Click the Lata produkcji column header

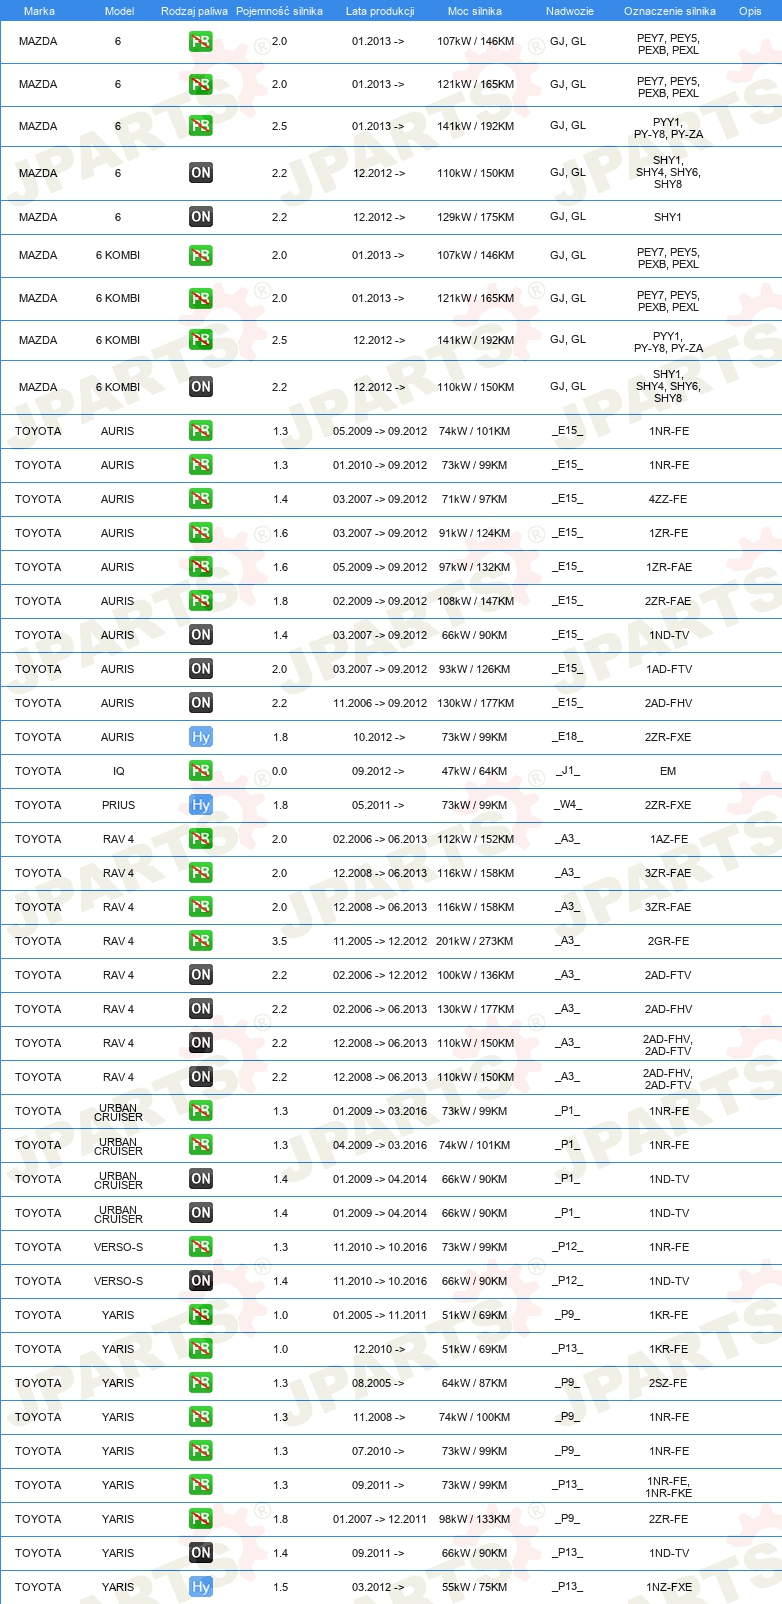[380, 11]
